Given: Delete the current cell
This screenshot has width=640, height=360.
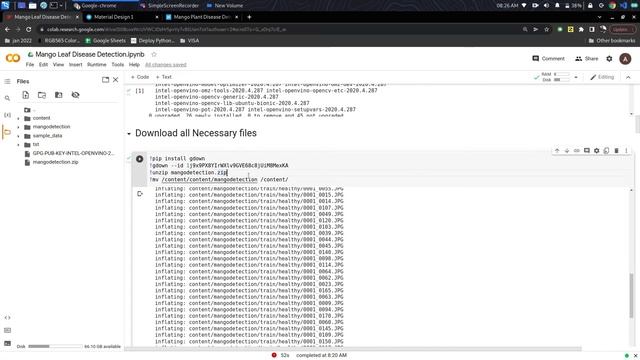Looking at the screenshot, I should (x=616, y=151).
